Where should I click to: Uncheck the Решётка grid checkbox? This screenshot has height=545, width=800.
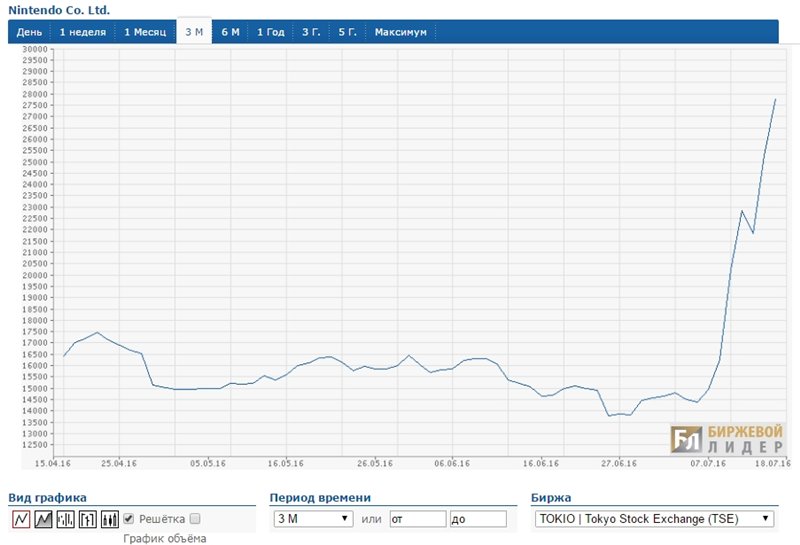coord(129,519)
